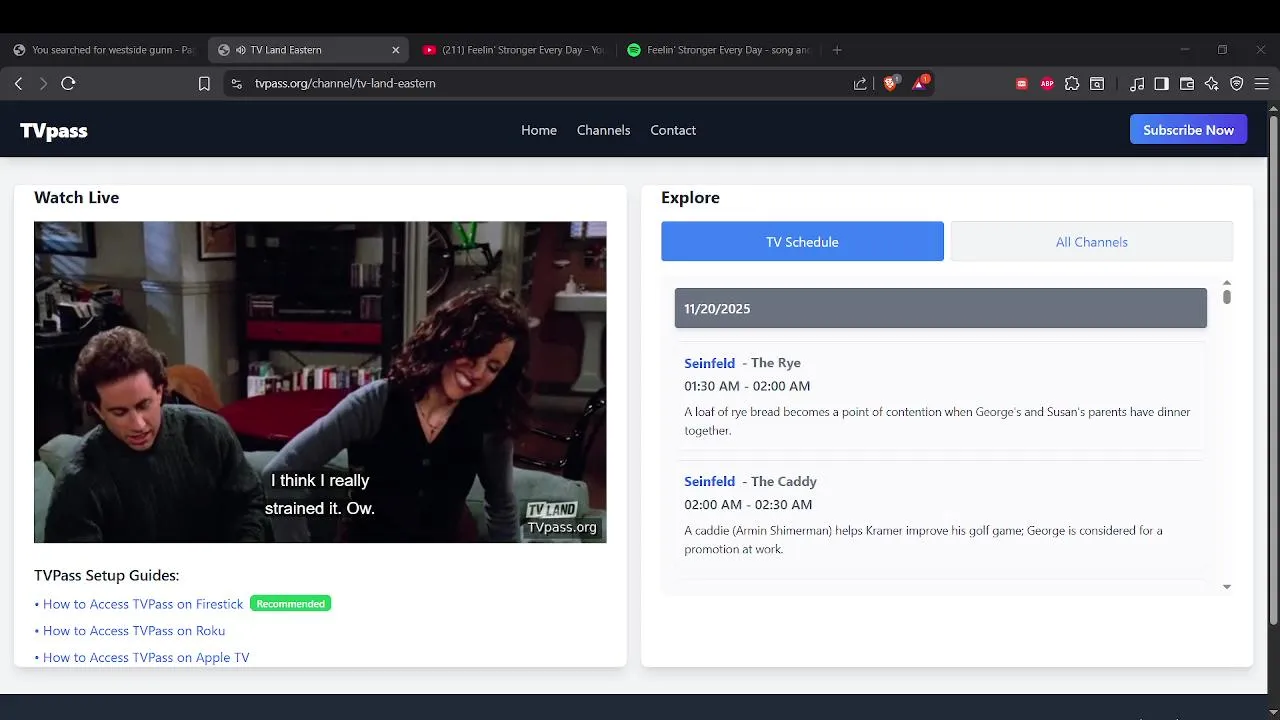This screenshot has width=1280, height=720.
Task: Open How to Access TVPass on Roku
Action: pyautogui.click(x=134, y=631)
